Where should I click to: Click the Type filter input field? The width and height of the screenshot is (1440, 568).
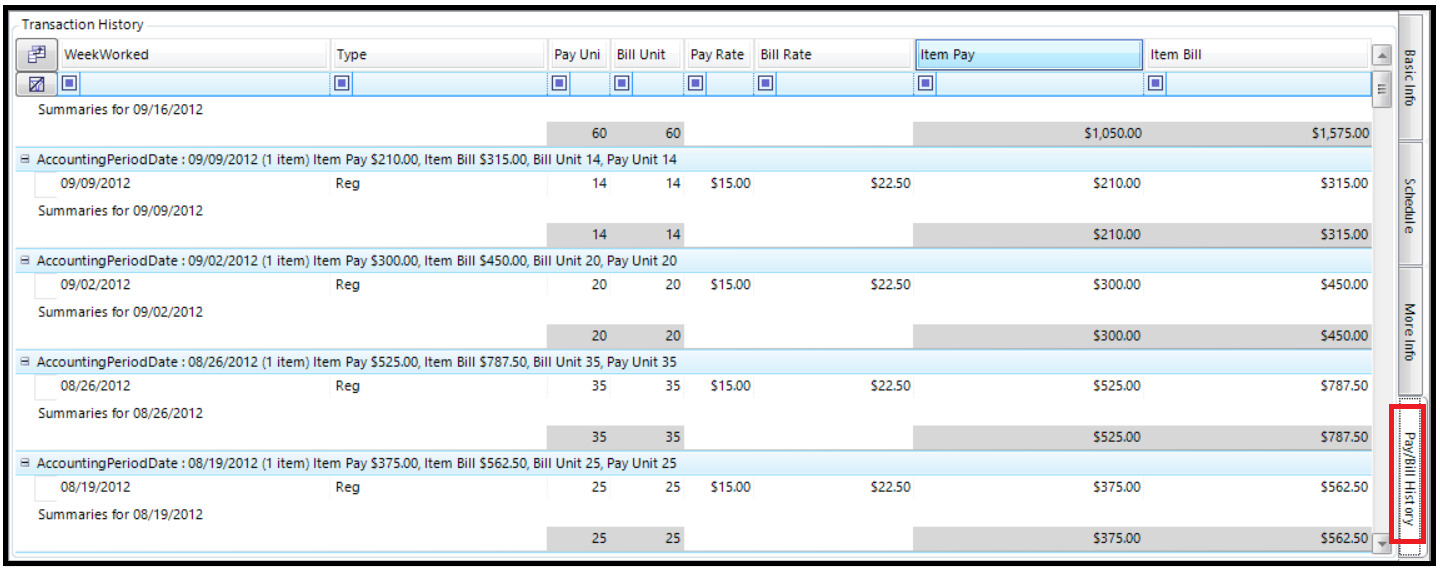pyautogui.click(x=448, y=84)
